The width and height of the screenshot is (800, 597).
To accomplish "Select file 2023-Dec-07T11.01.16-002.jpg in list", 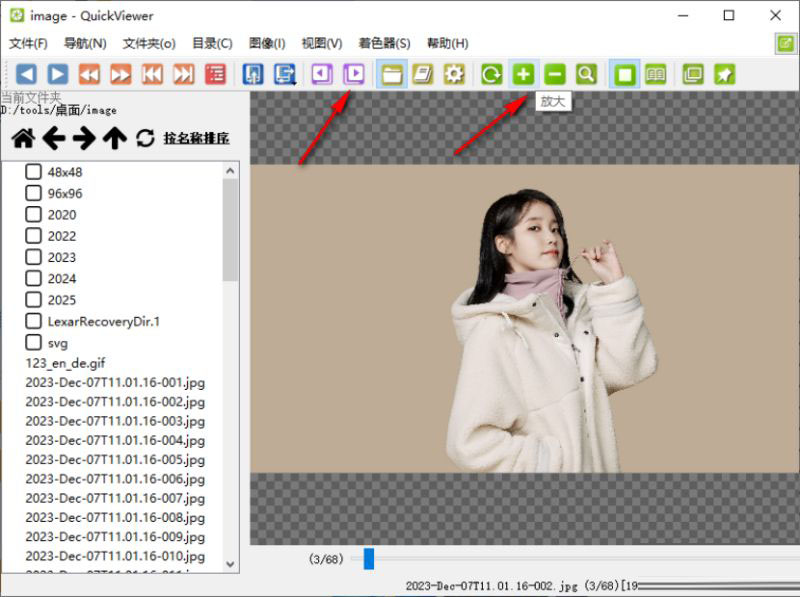I will (115, 402).
